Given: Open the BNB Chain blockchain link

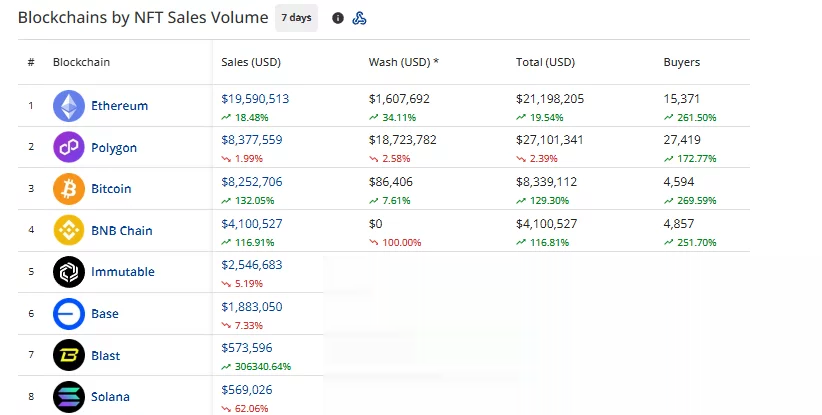Looking at the screenshot, I should point(122,231).
